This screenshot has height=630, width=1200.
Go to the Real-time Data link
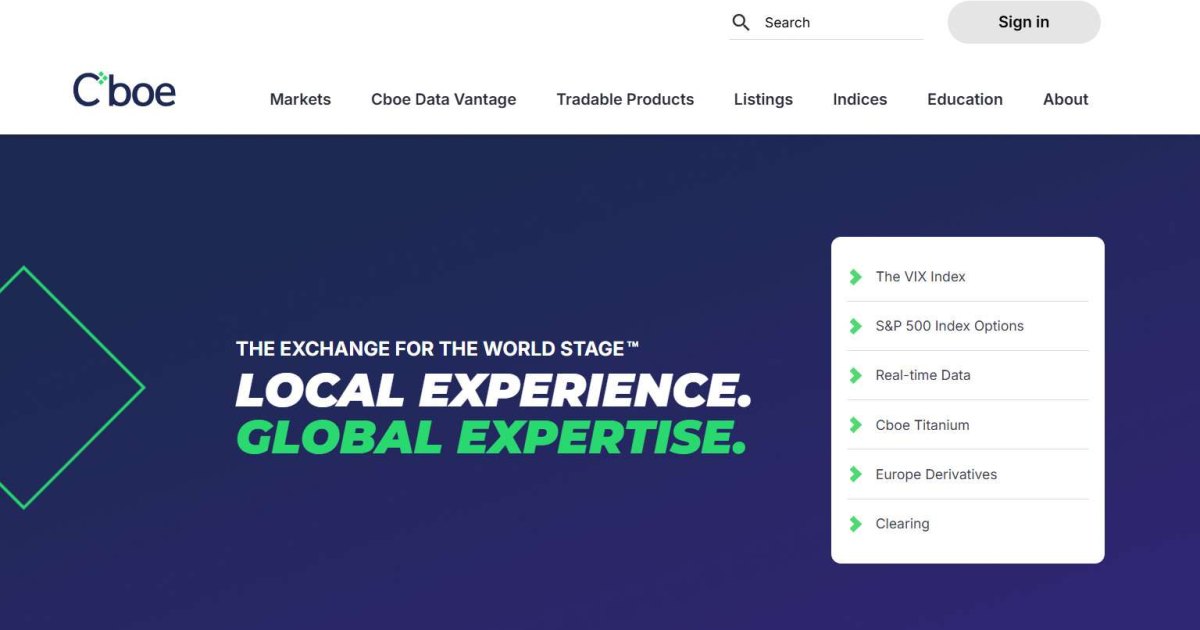923,375
